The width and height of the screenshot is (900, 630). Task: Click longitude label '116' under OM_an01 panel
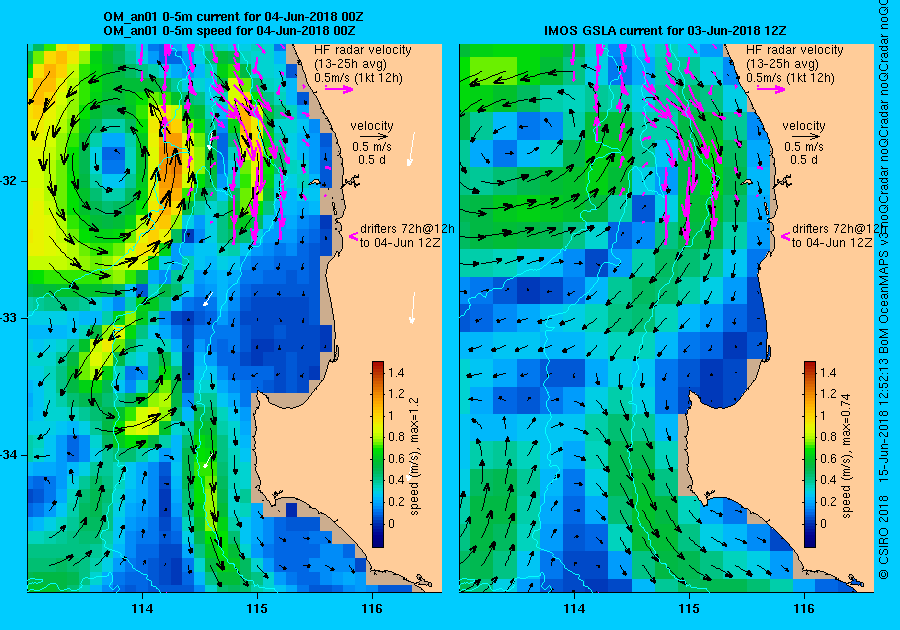pyautogui.click(x=372, y=609)
